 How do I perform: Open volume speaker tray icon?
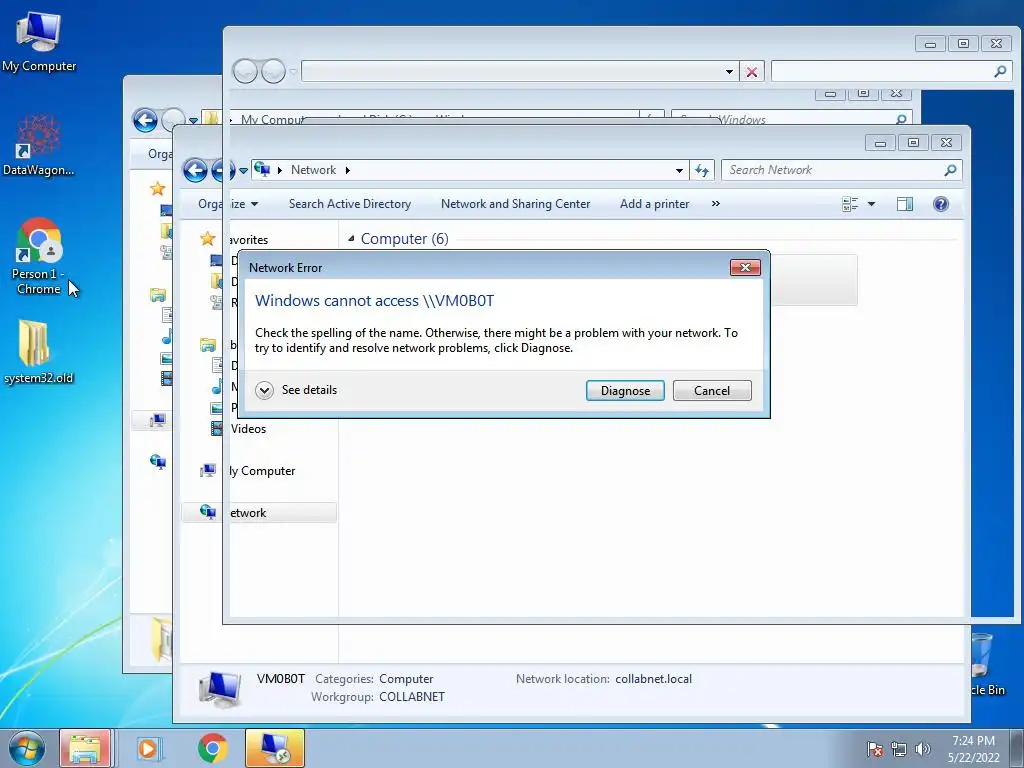tap(922, 749)
